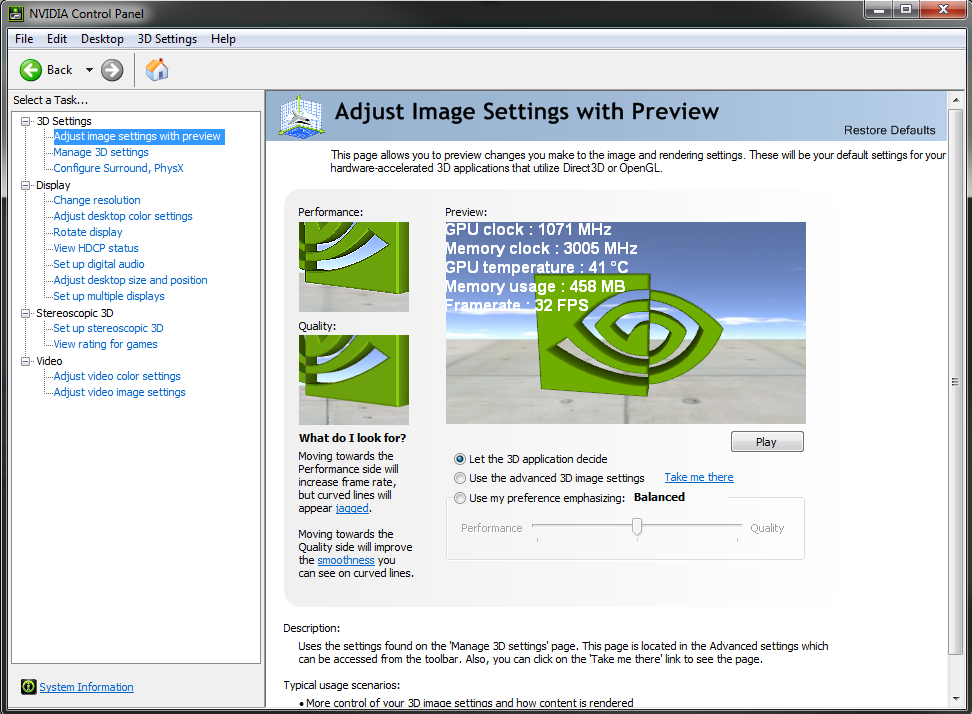Open Adjust video color settings

[117, 377]
